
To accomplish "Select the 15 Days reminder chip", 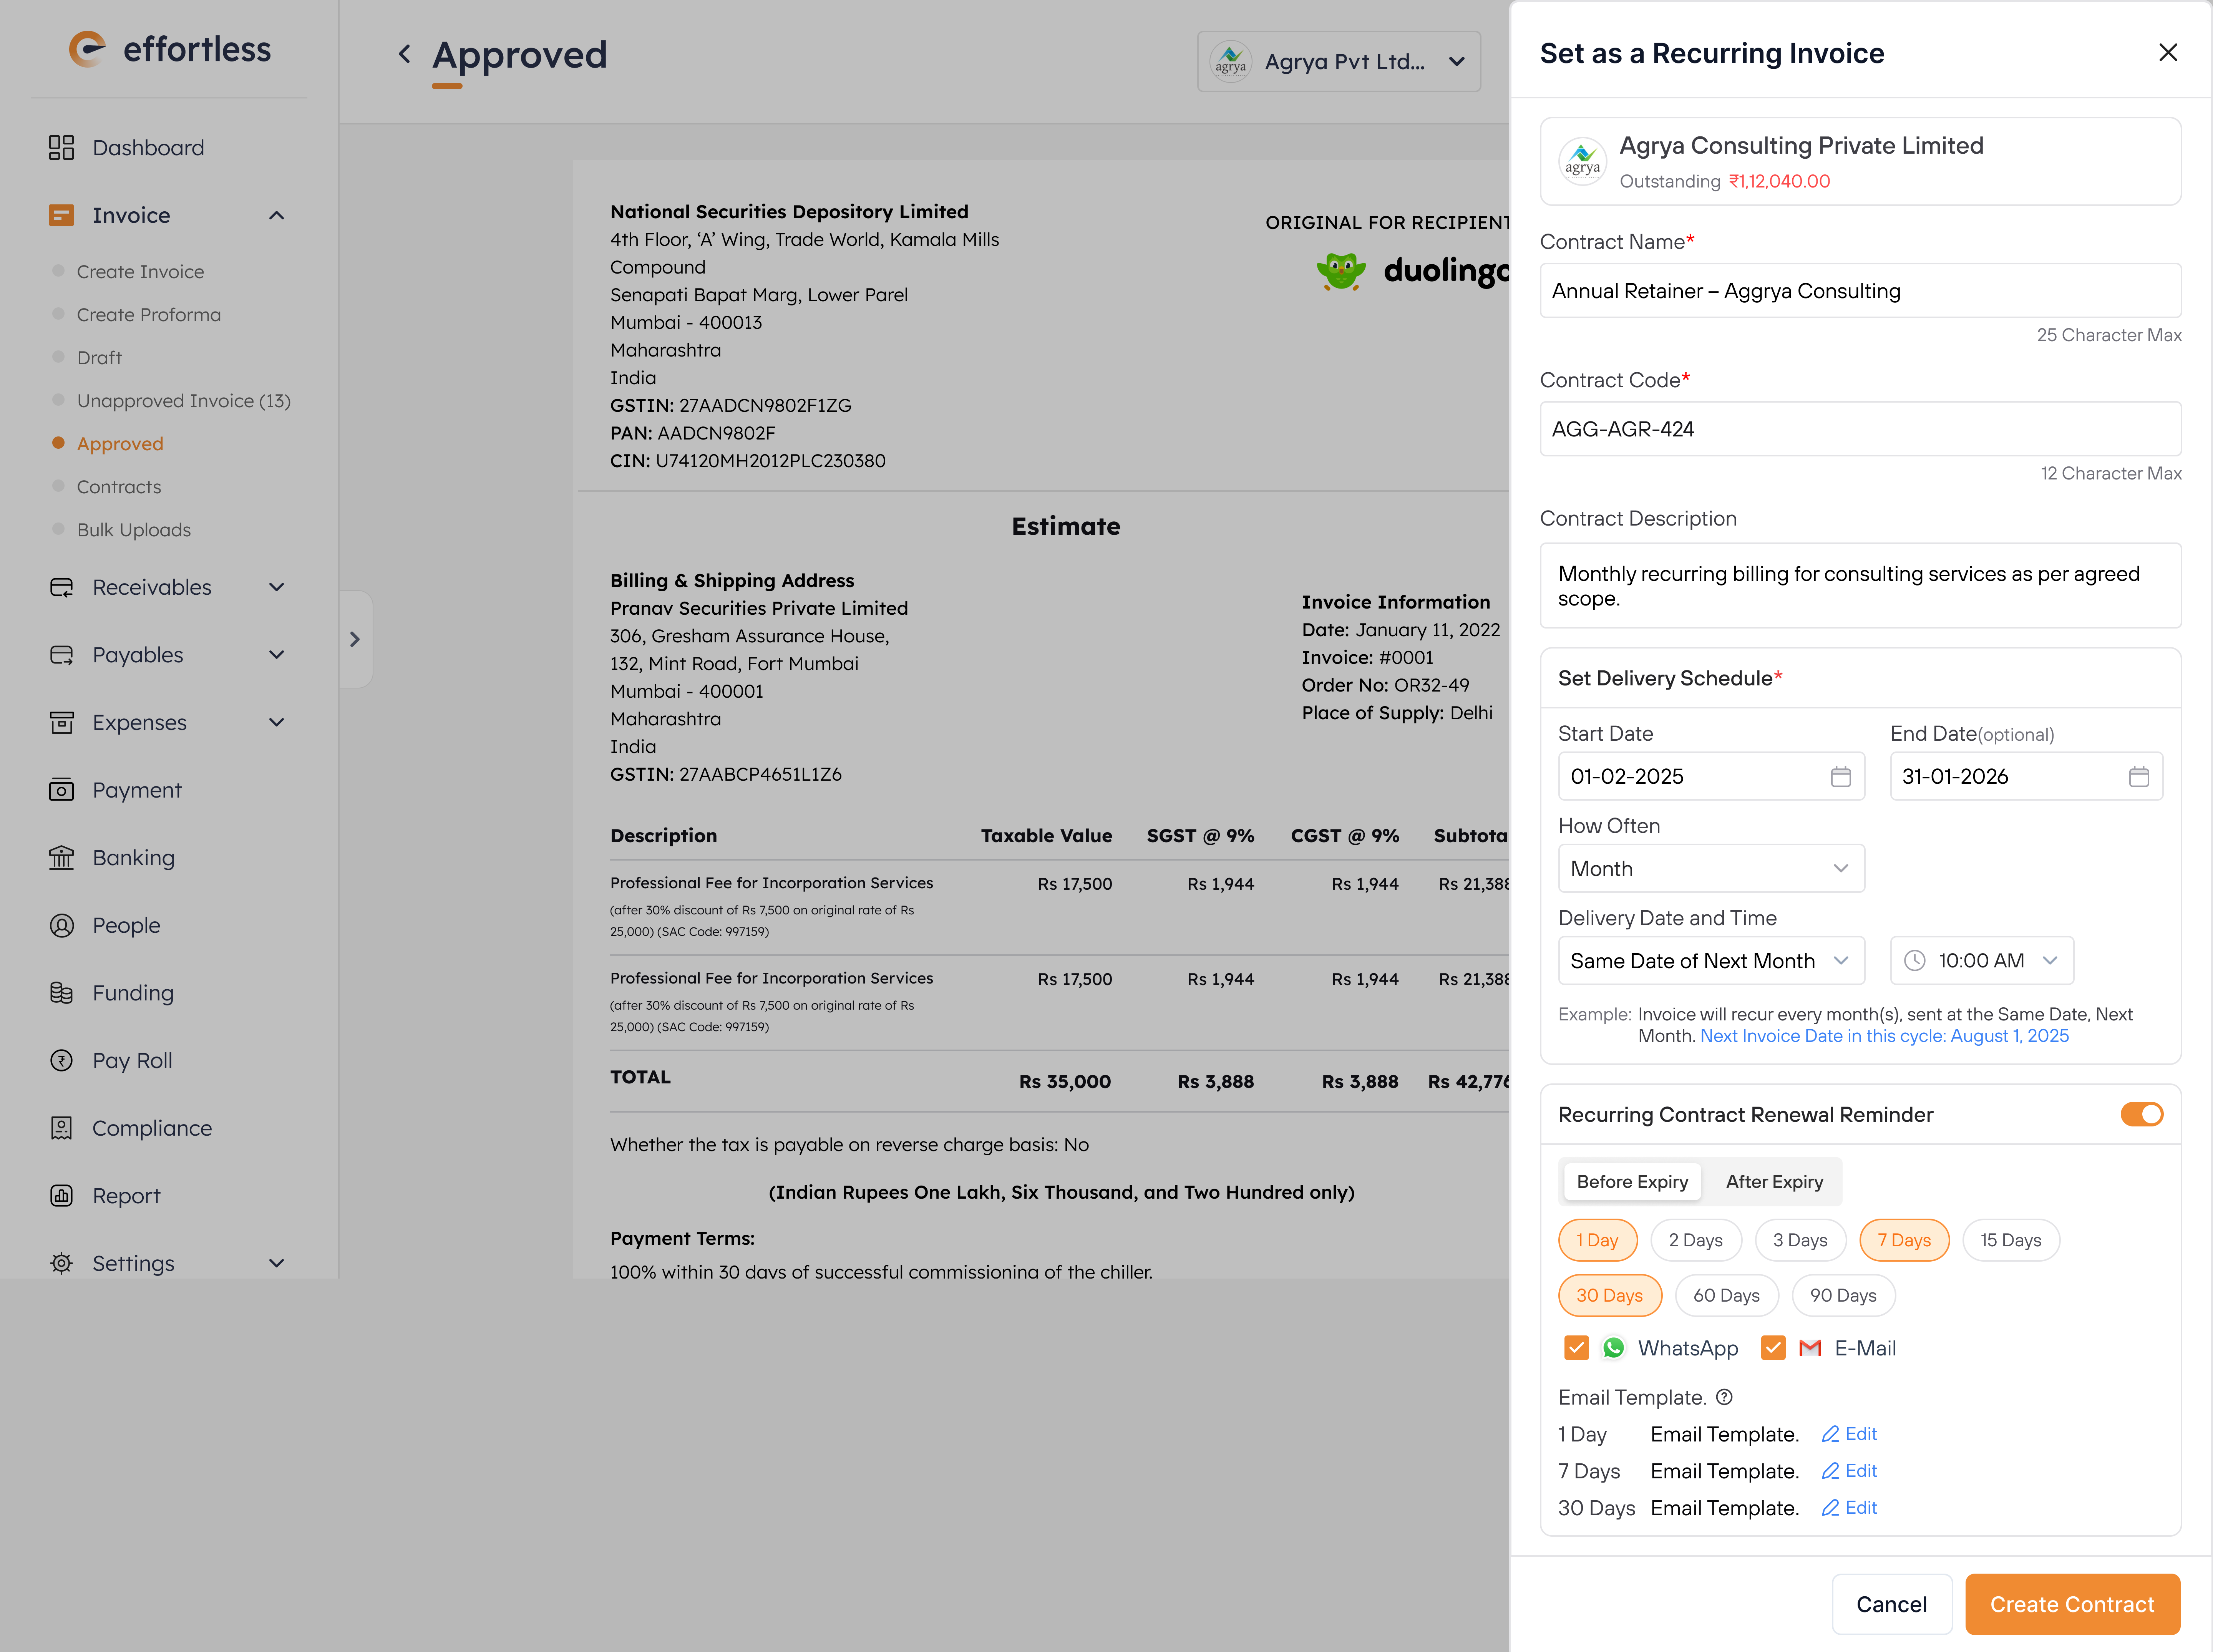I will pos(2010,1240).
